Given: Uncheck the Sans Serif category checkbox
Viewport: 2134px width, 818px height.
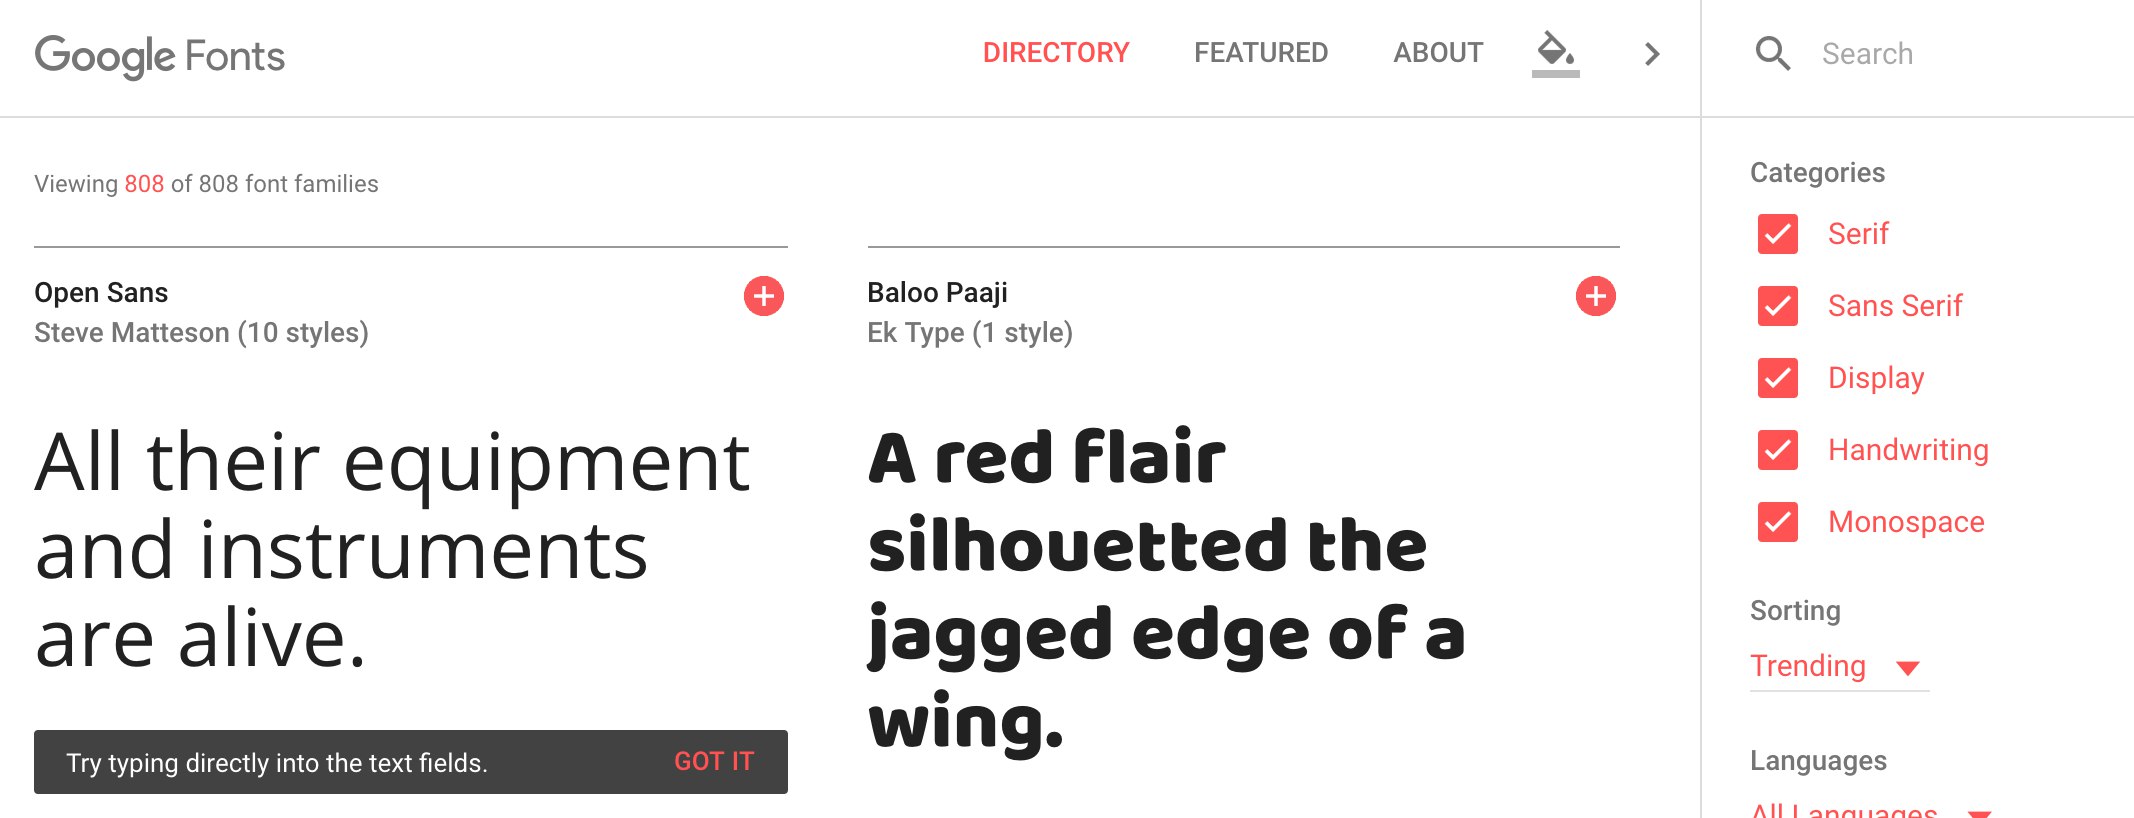Looking at the screenshot, I should (x=1778, y=306).
